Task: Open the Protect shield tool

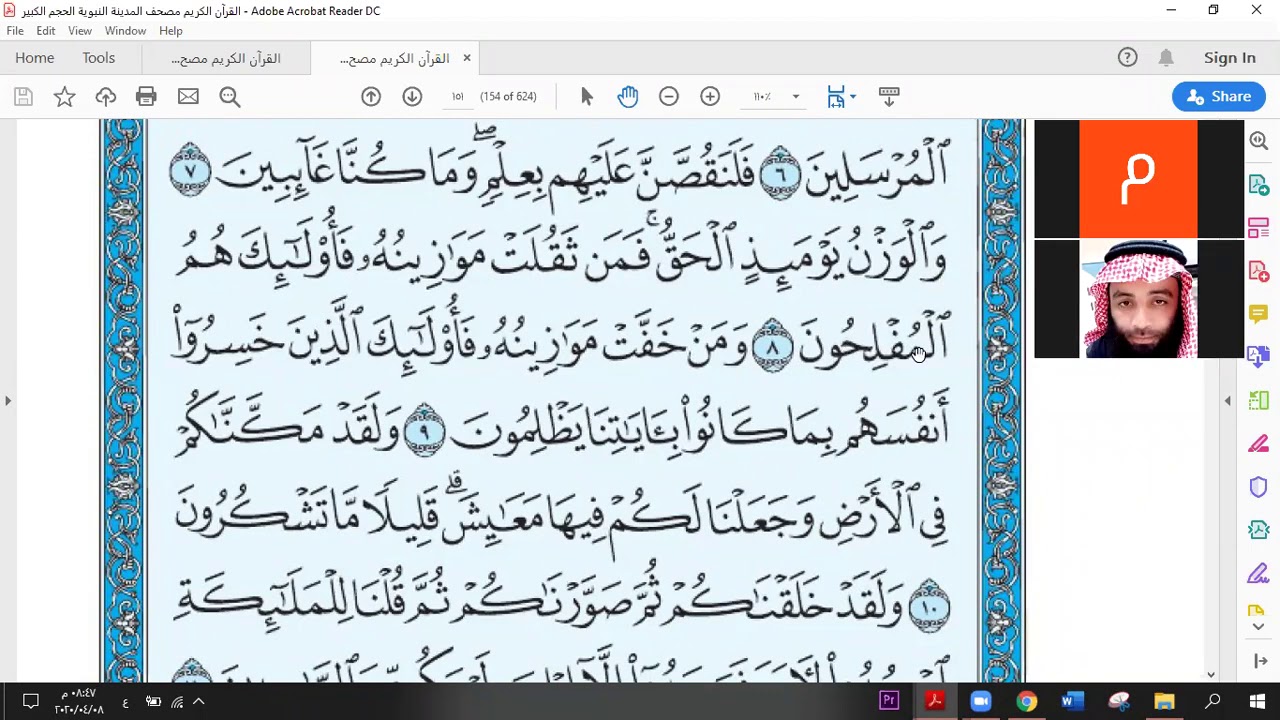Action: tap(1259, 487)
